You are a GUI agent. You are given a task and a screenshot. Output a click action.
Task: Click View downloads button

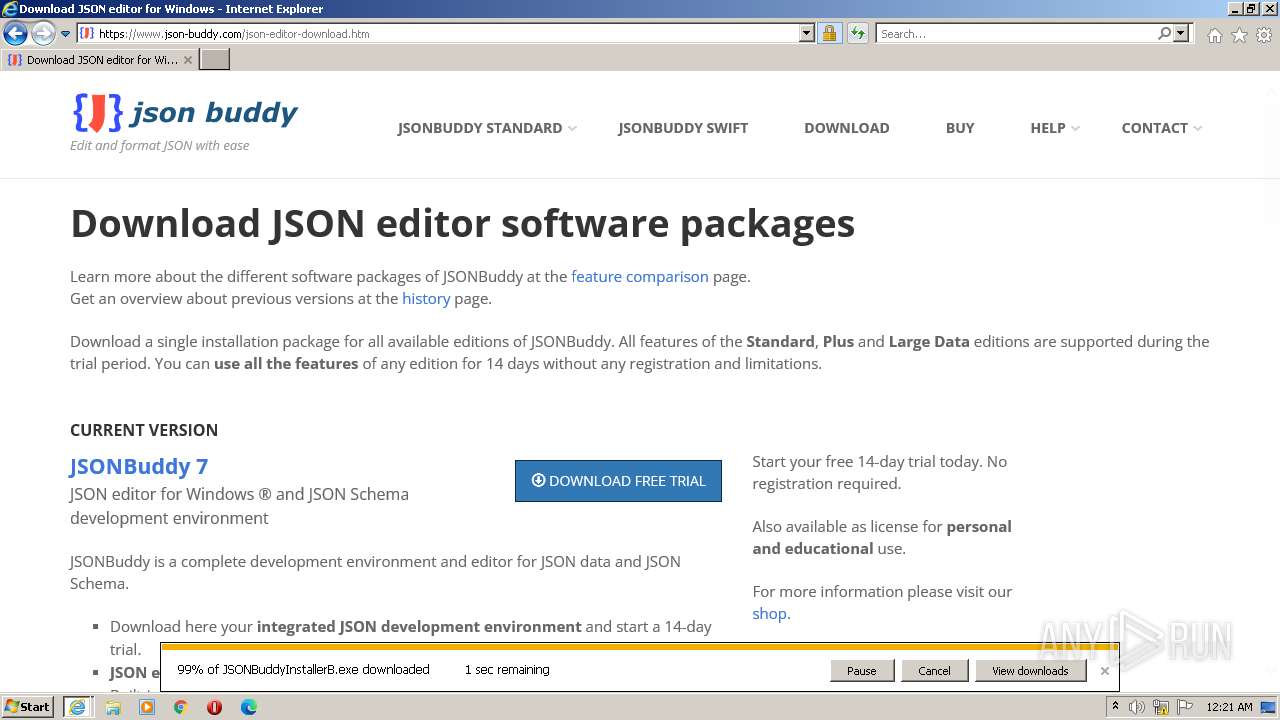[x=1030, y=671]
